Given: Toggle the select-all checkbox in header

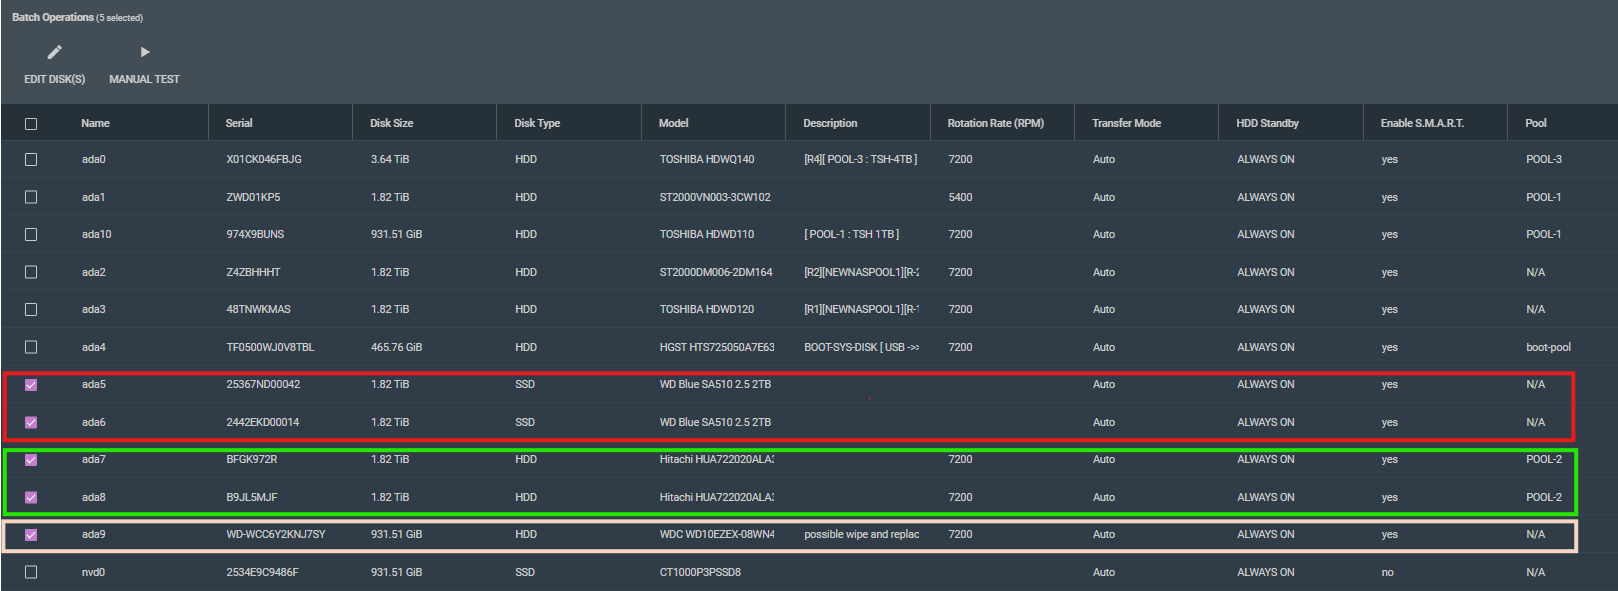Looking at the screenshot, I should click(31, 124).
